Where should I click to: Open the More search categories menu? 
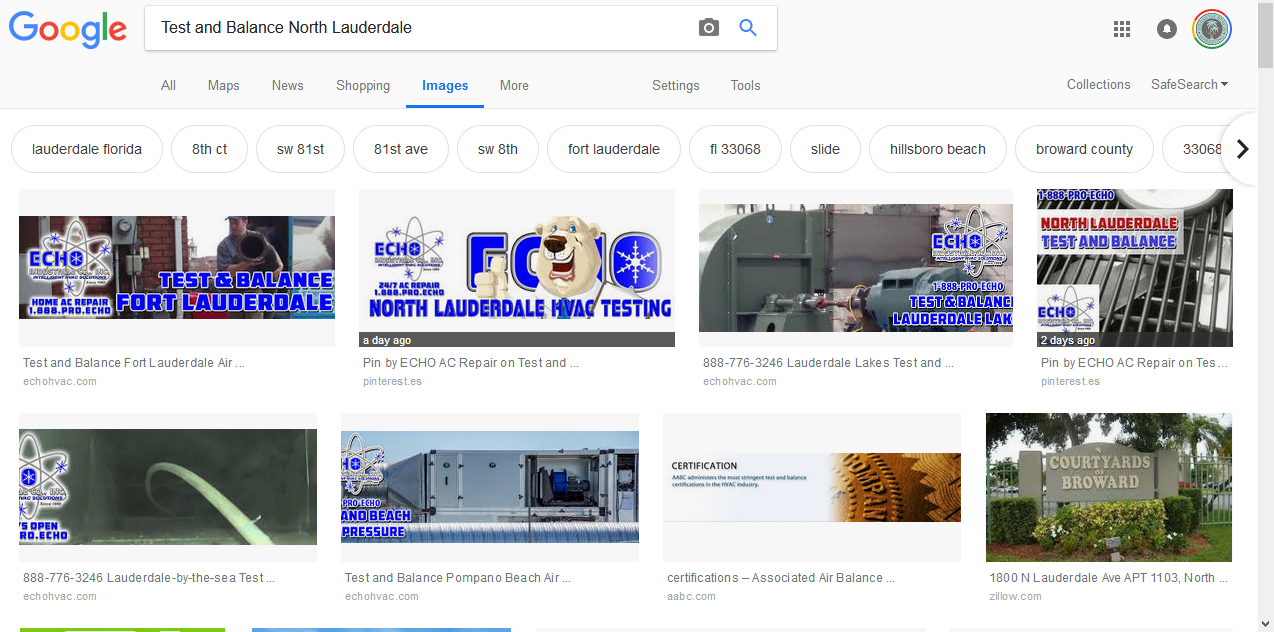[x=514, y=86]
